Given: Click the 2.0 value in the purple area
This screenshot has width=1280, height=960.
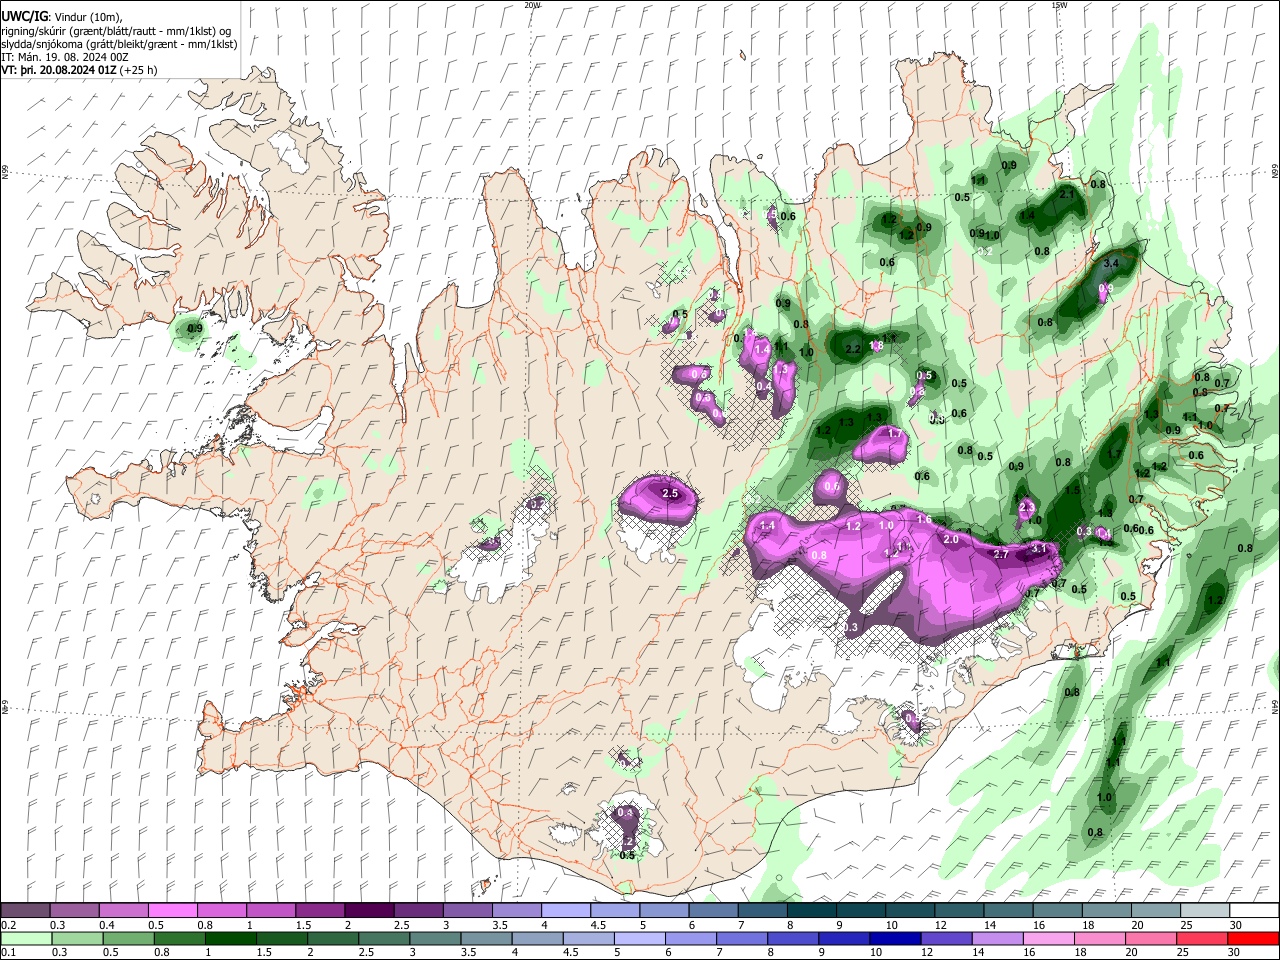Looking at the screenshot, I should (x=951, y=539).
